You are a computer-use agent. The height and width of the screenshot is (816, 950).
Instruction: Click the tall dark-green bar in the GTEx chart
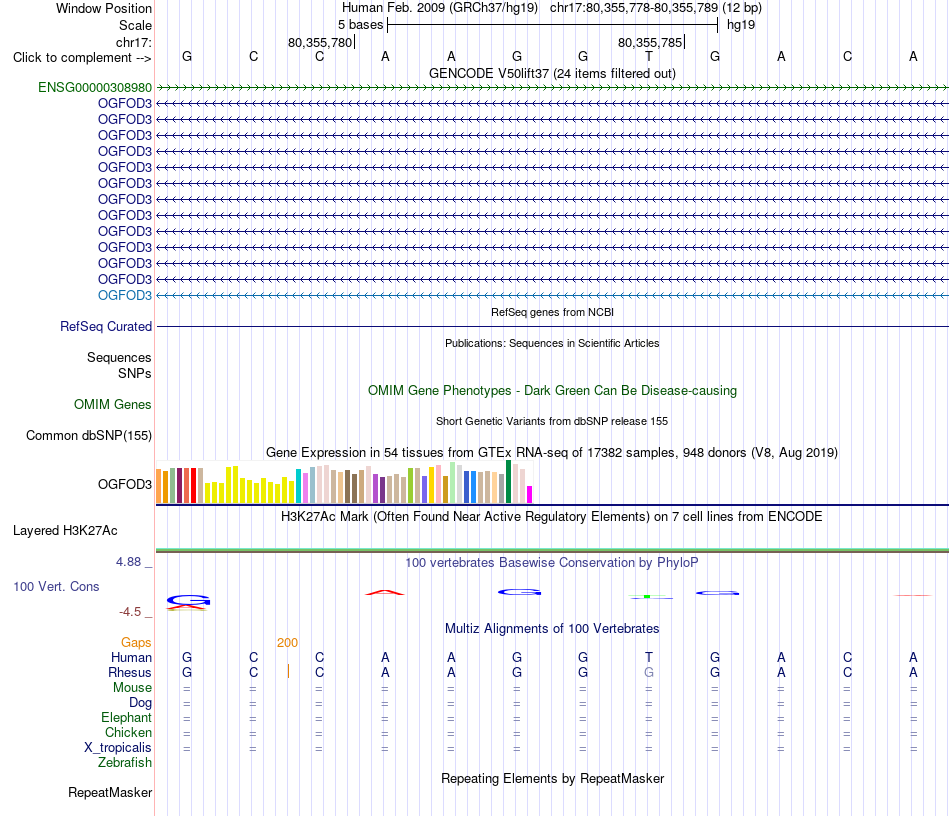[x=508, y=482]
